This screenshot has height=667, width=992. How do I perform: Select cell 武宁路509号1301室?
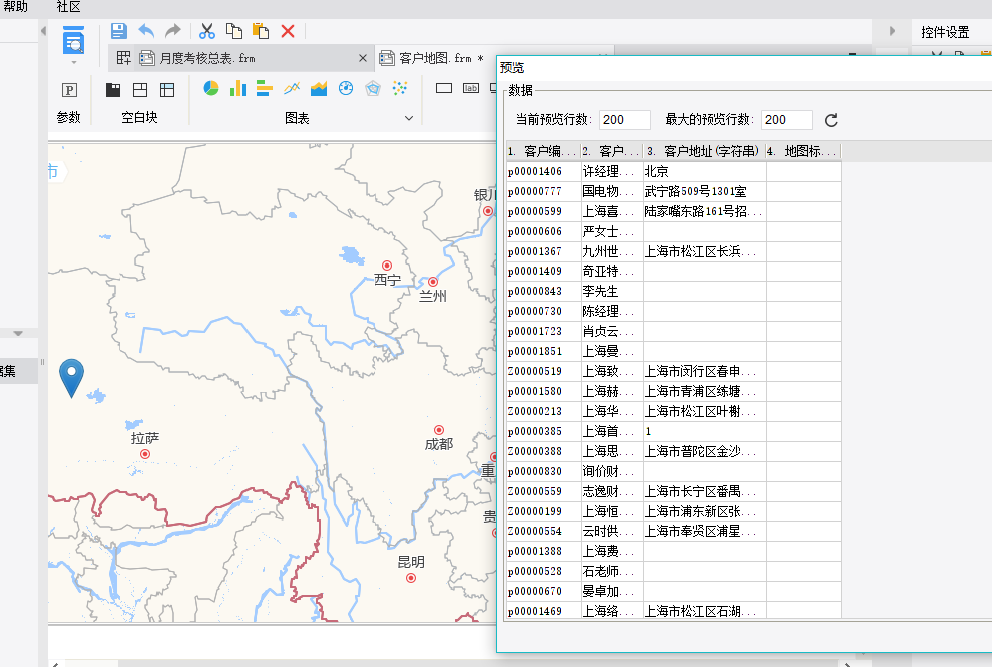[x=705, y=191]
